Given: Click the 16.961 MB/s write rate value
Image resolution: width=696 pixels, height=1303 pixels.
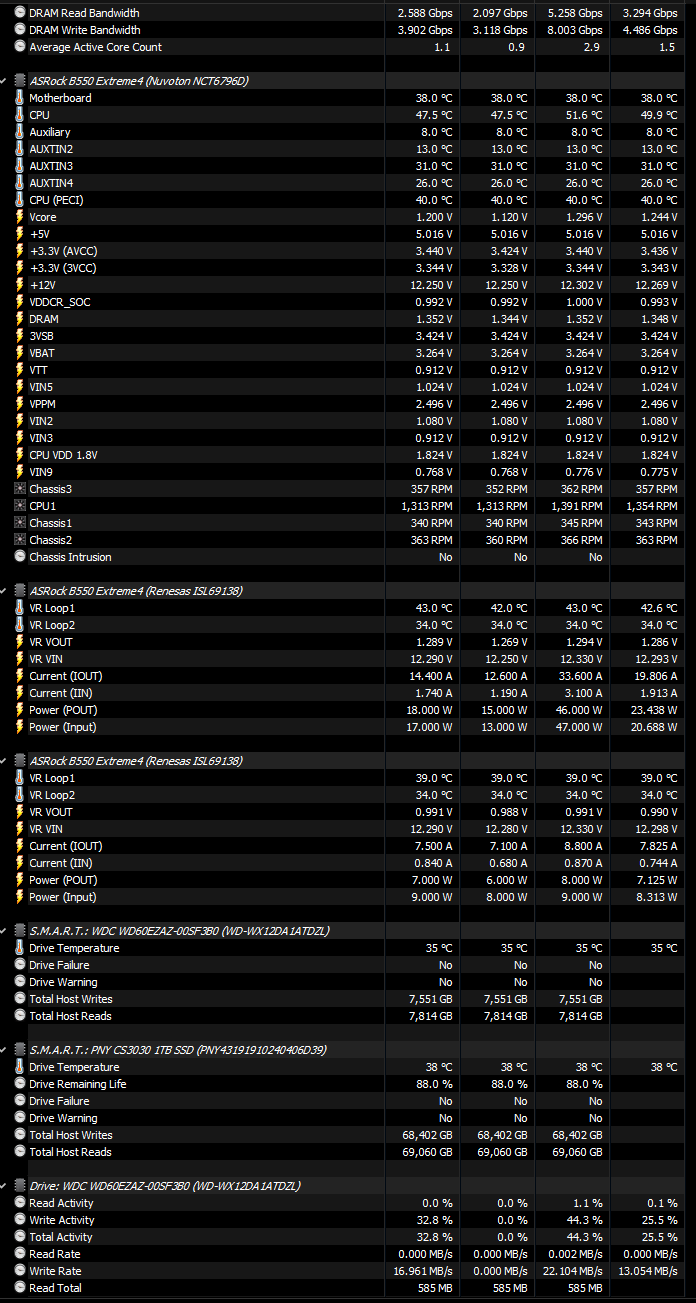Looking at the screenshot, I should click(421, 1271).
